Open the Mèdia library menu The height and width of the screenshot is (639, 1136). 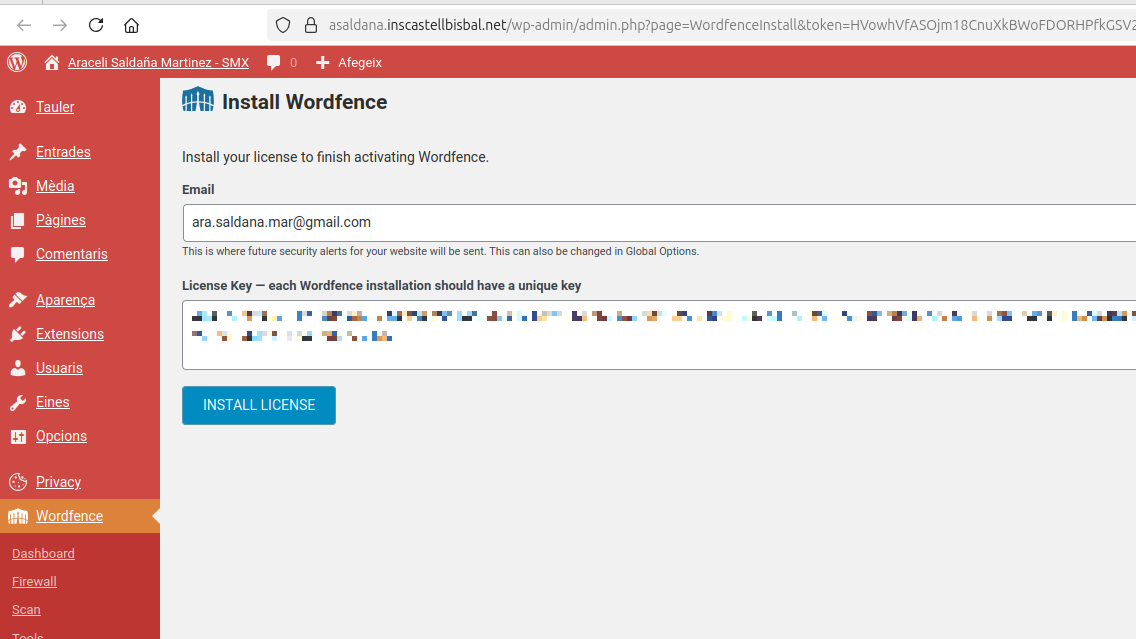click(x=55, y=186)
